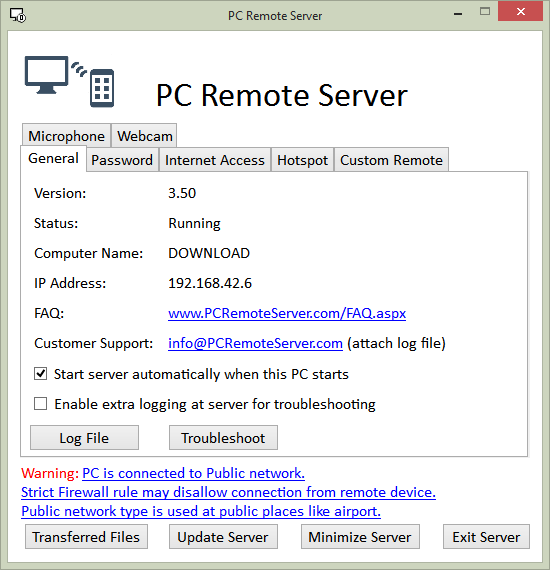This screenshot has width=550, height=570.
Task: Click the IP Address: label
Action: [x=70, y=283]
